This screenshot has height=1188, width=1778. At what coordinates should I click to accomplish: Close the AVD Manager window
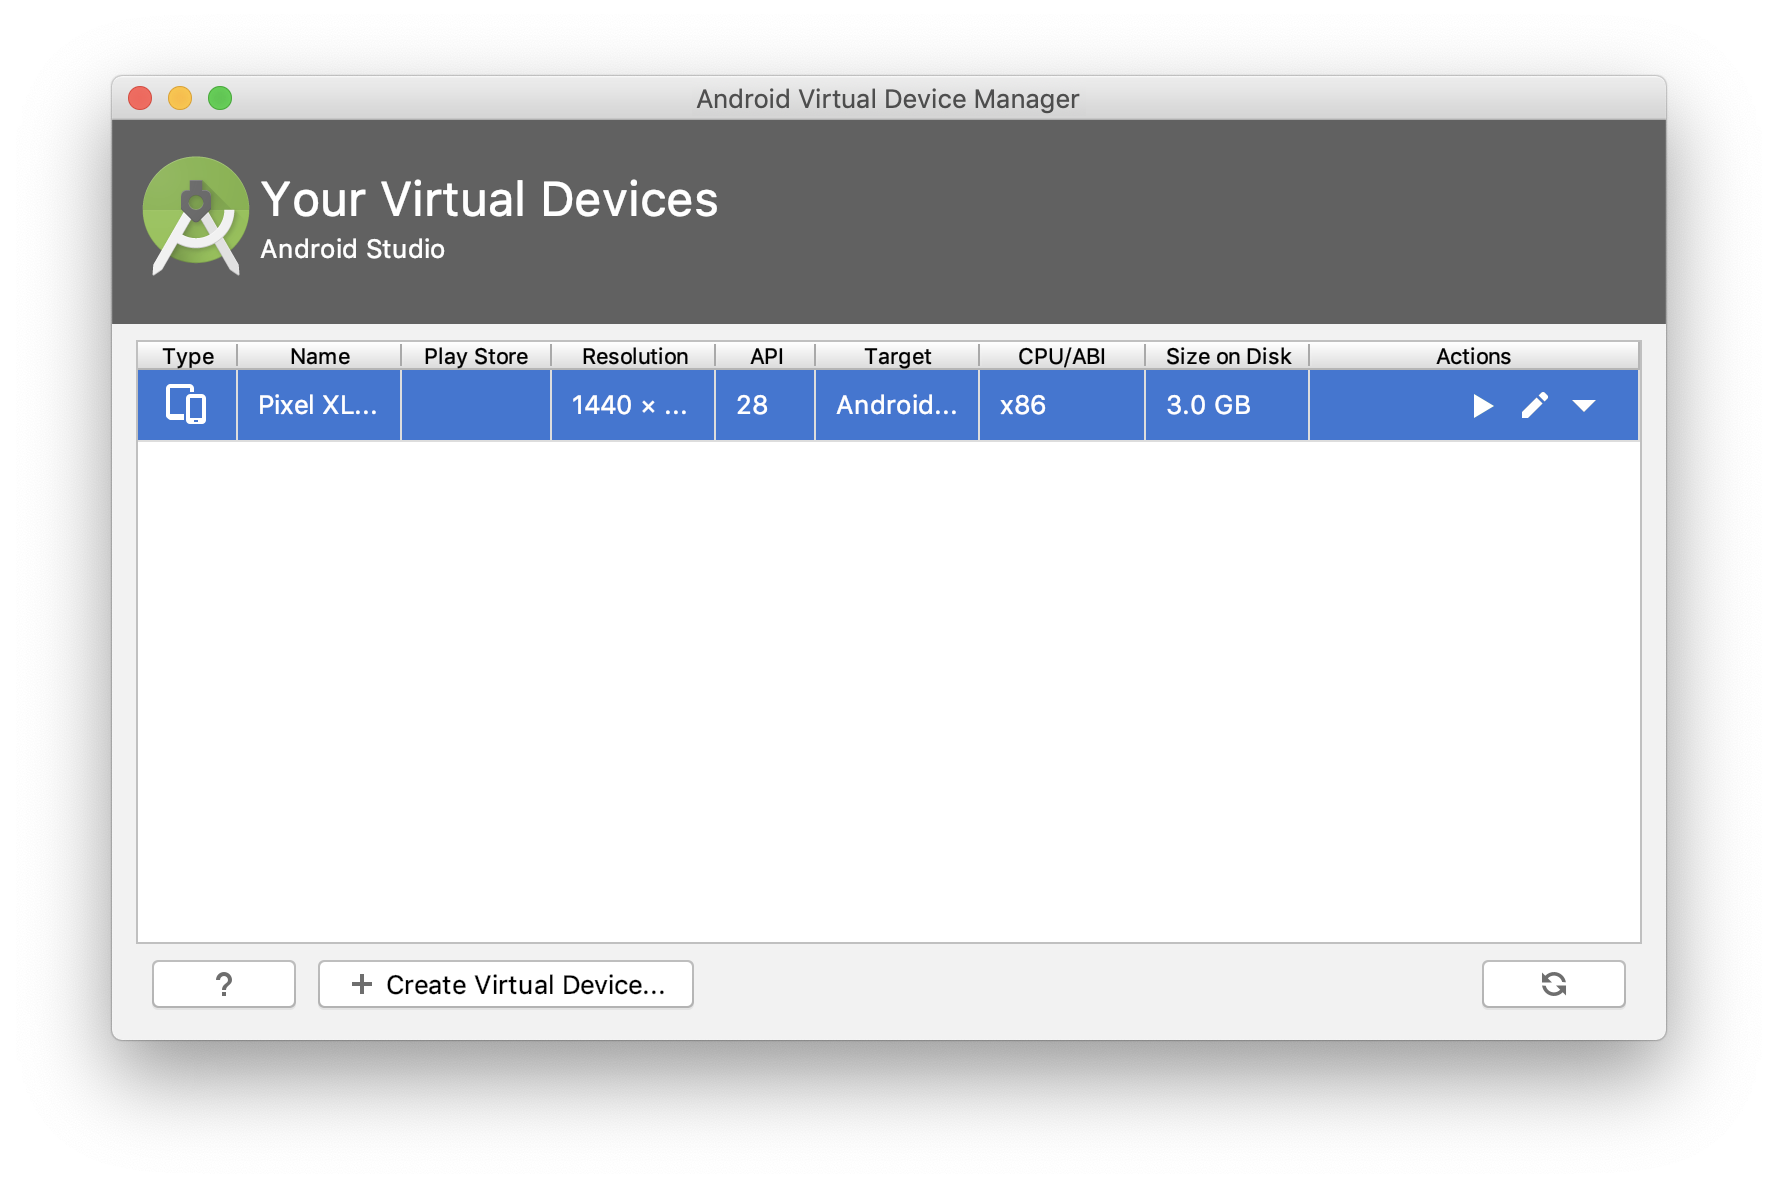click(x=140, y=98)
